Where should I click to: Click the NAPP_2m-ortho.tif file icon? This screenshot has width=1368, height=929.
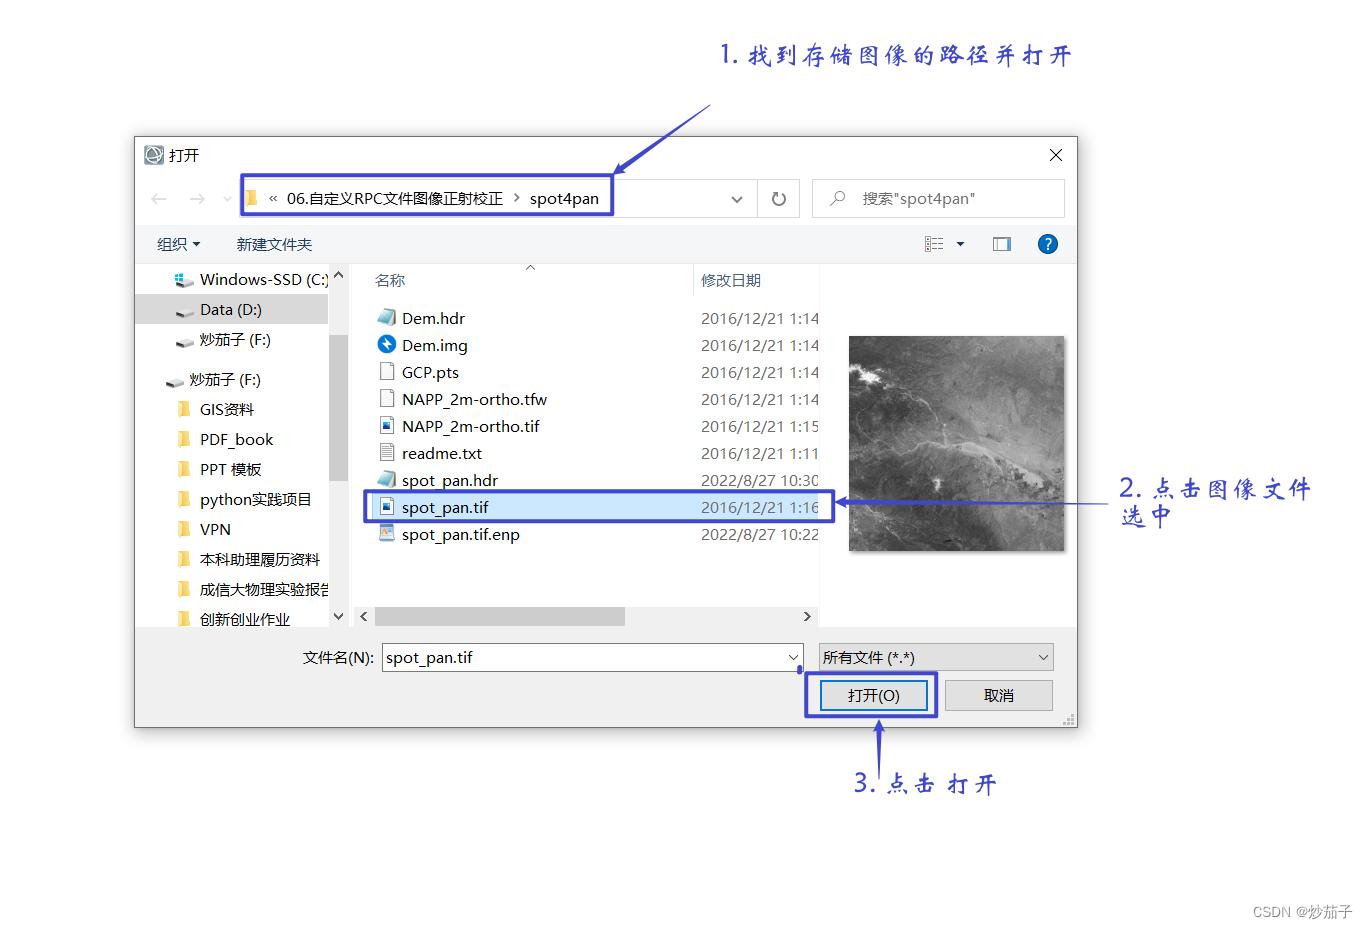(387, 425)
